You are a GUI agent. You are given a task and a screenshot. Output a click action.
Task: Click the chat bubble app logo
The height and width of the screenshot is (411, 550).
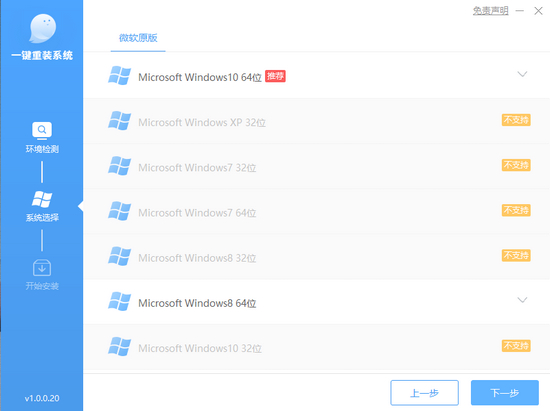click(x=42, y=28)
